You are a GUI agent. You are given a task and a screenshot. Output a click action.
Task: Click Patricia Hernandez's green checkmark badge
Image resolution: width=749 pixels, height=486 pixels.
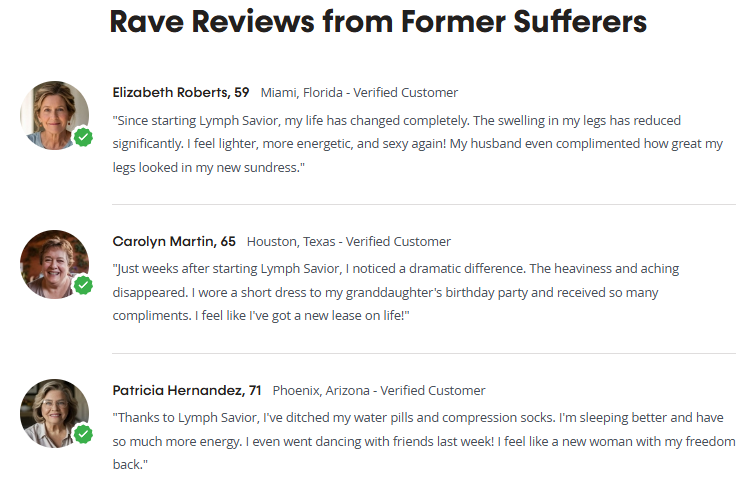[84, 434]
